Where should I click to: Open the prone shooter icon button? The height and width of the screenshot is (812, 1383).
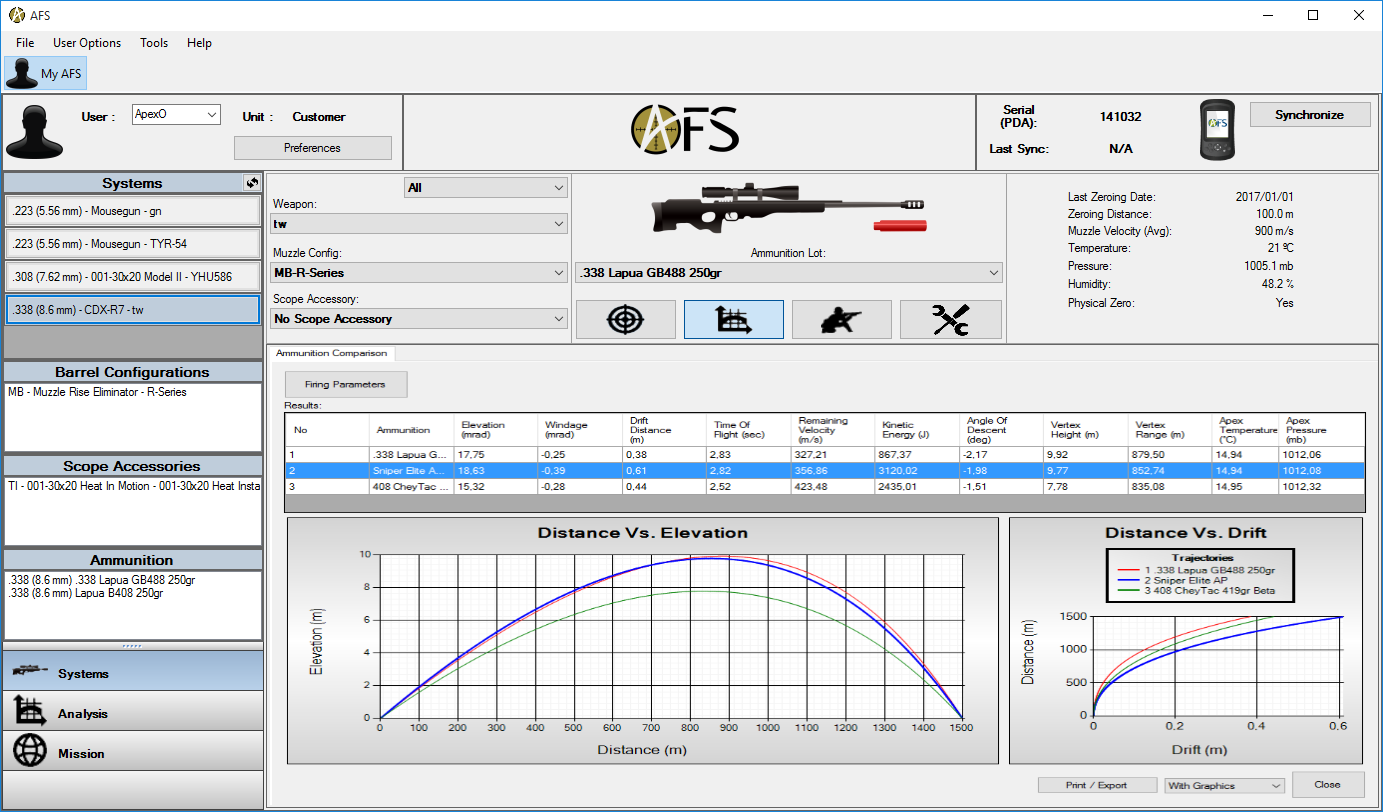tap(842, 319)
